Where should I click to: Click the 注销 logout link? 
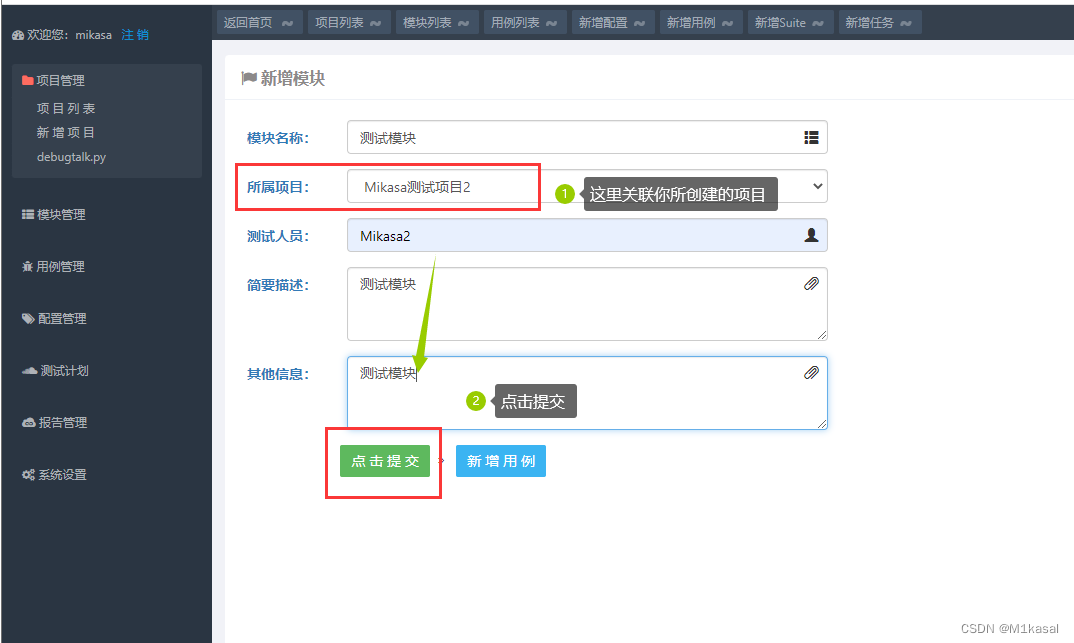coord(135,35)
